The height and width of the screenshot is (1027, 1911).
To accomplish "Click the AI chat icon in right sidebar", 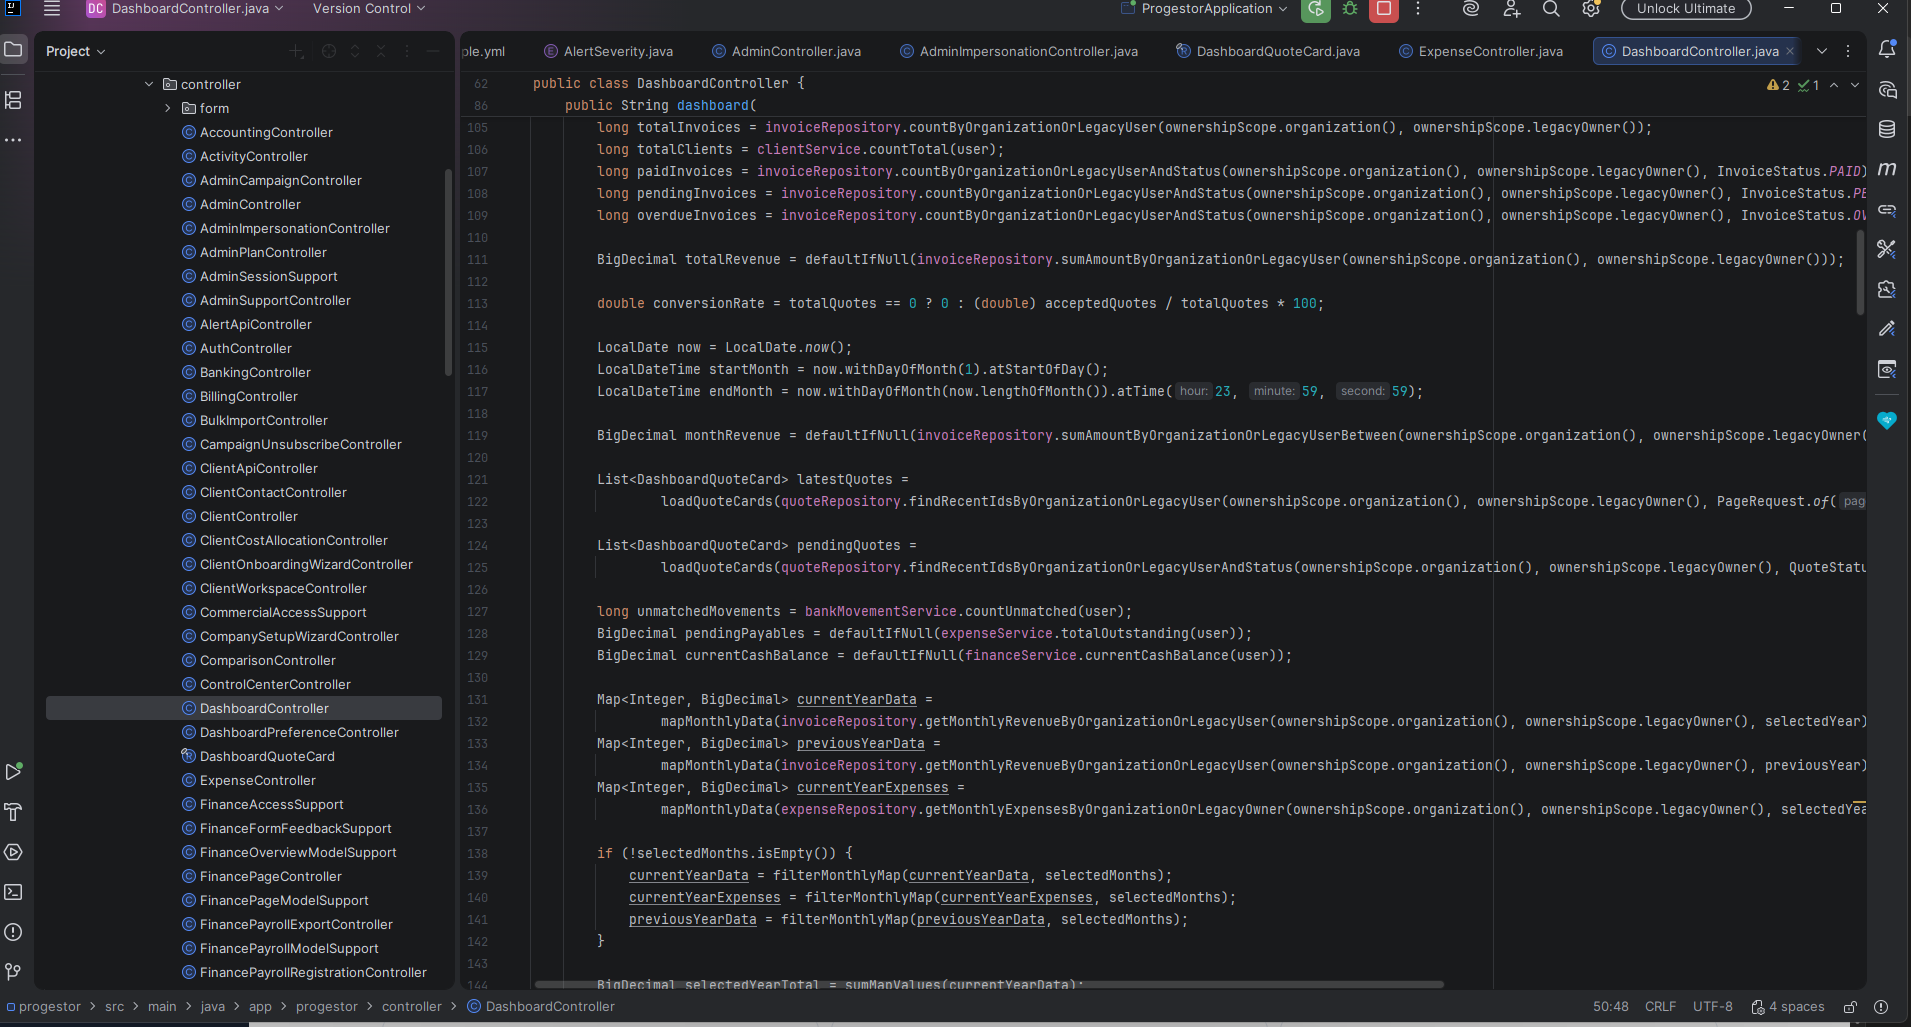I will (1887, 89).
